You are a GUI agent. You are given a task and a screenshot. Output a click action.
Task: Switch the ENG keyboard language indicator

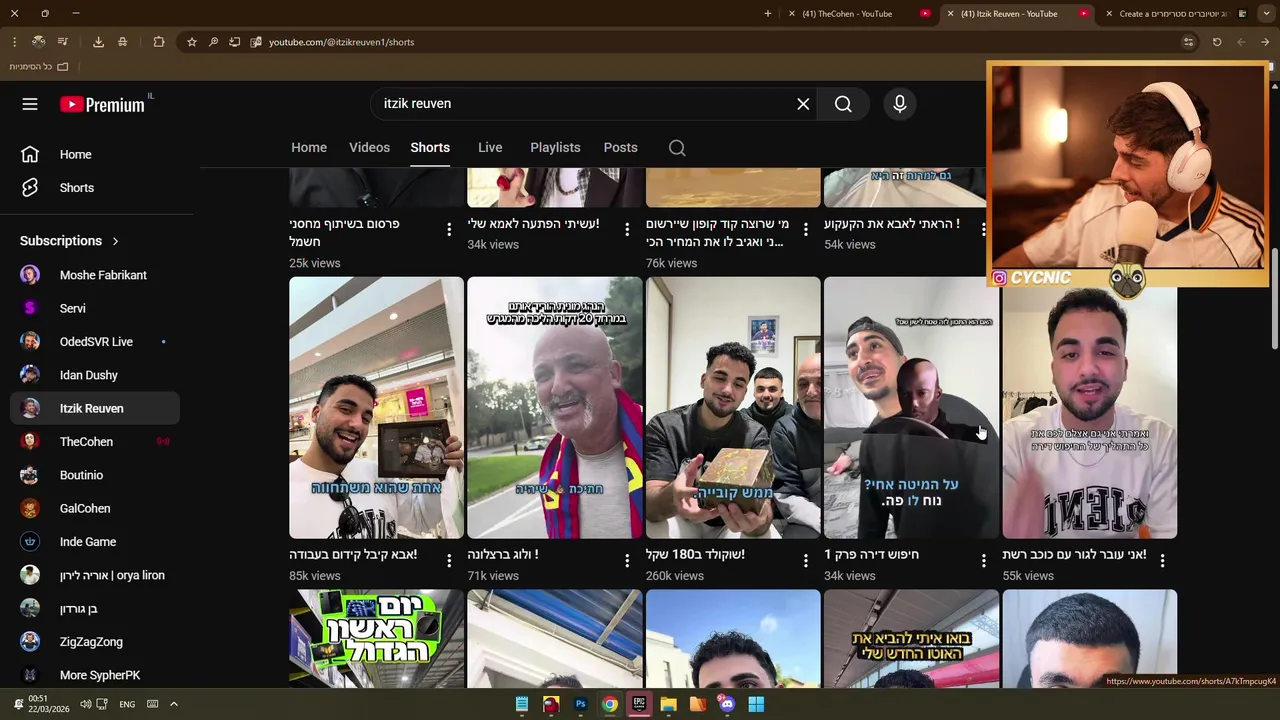127,704
